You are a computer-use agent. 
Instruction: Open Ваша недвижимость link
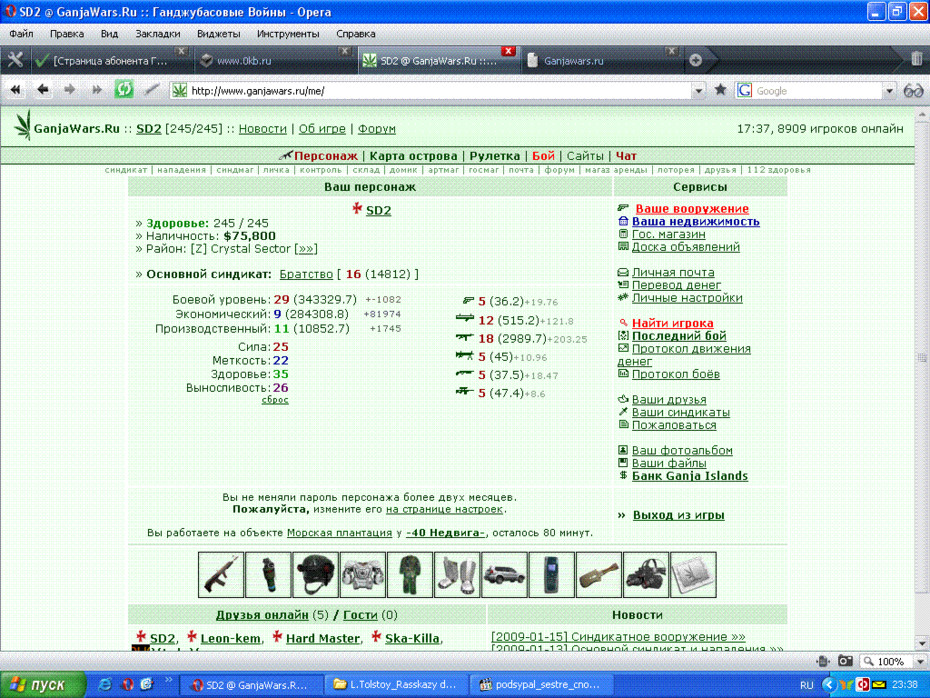(696, 221)
